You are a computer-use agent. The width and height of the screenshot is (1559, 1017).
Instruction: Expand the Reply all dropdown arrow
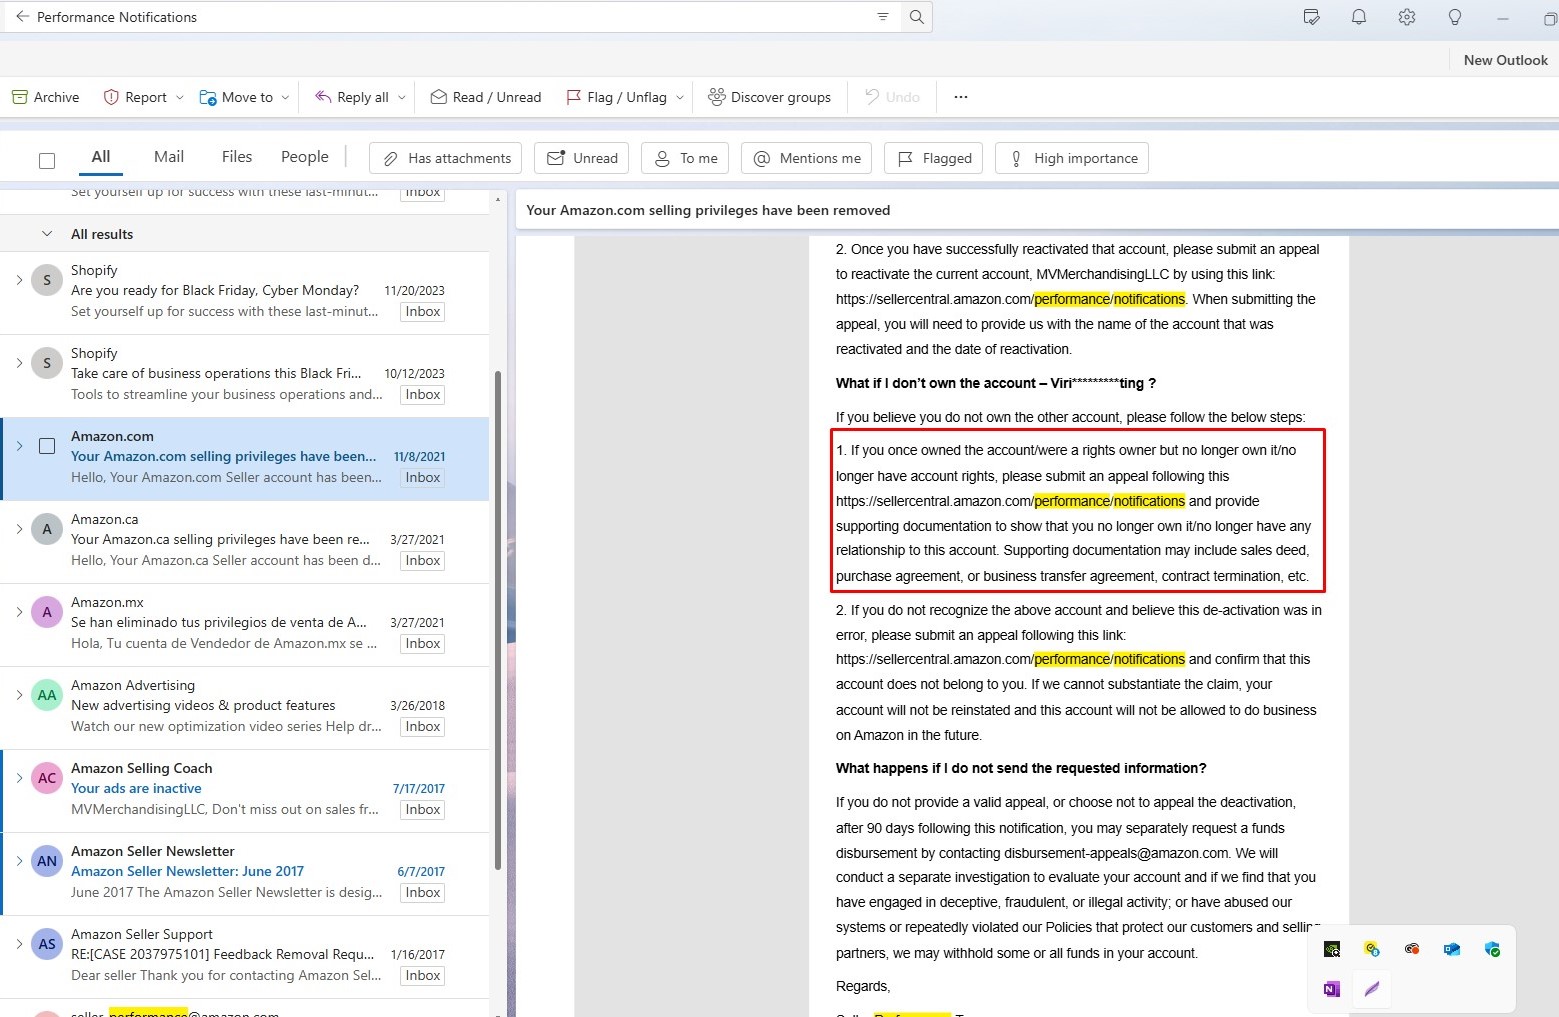tap(402, 97)
